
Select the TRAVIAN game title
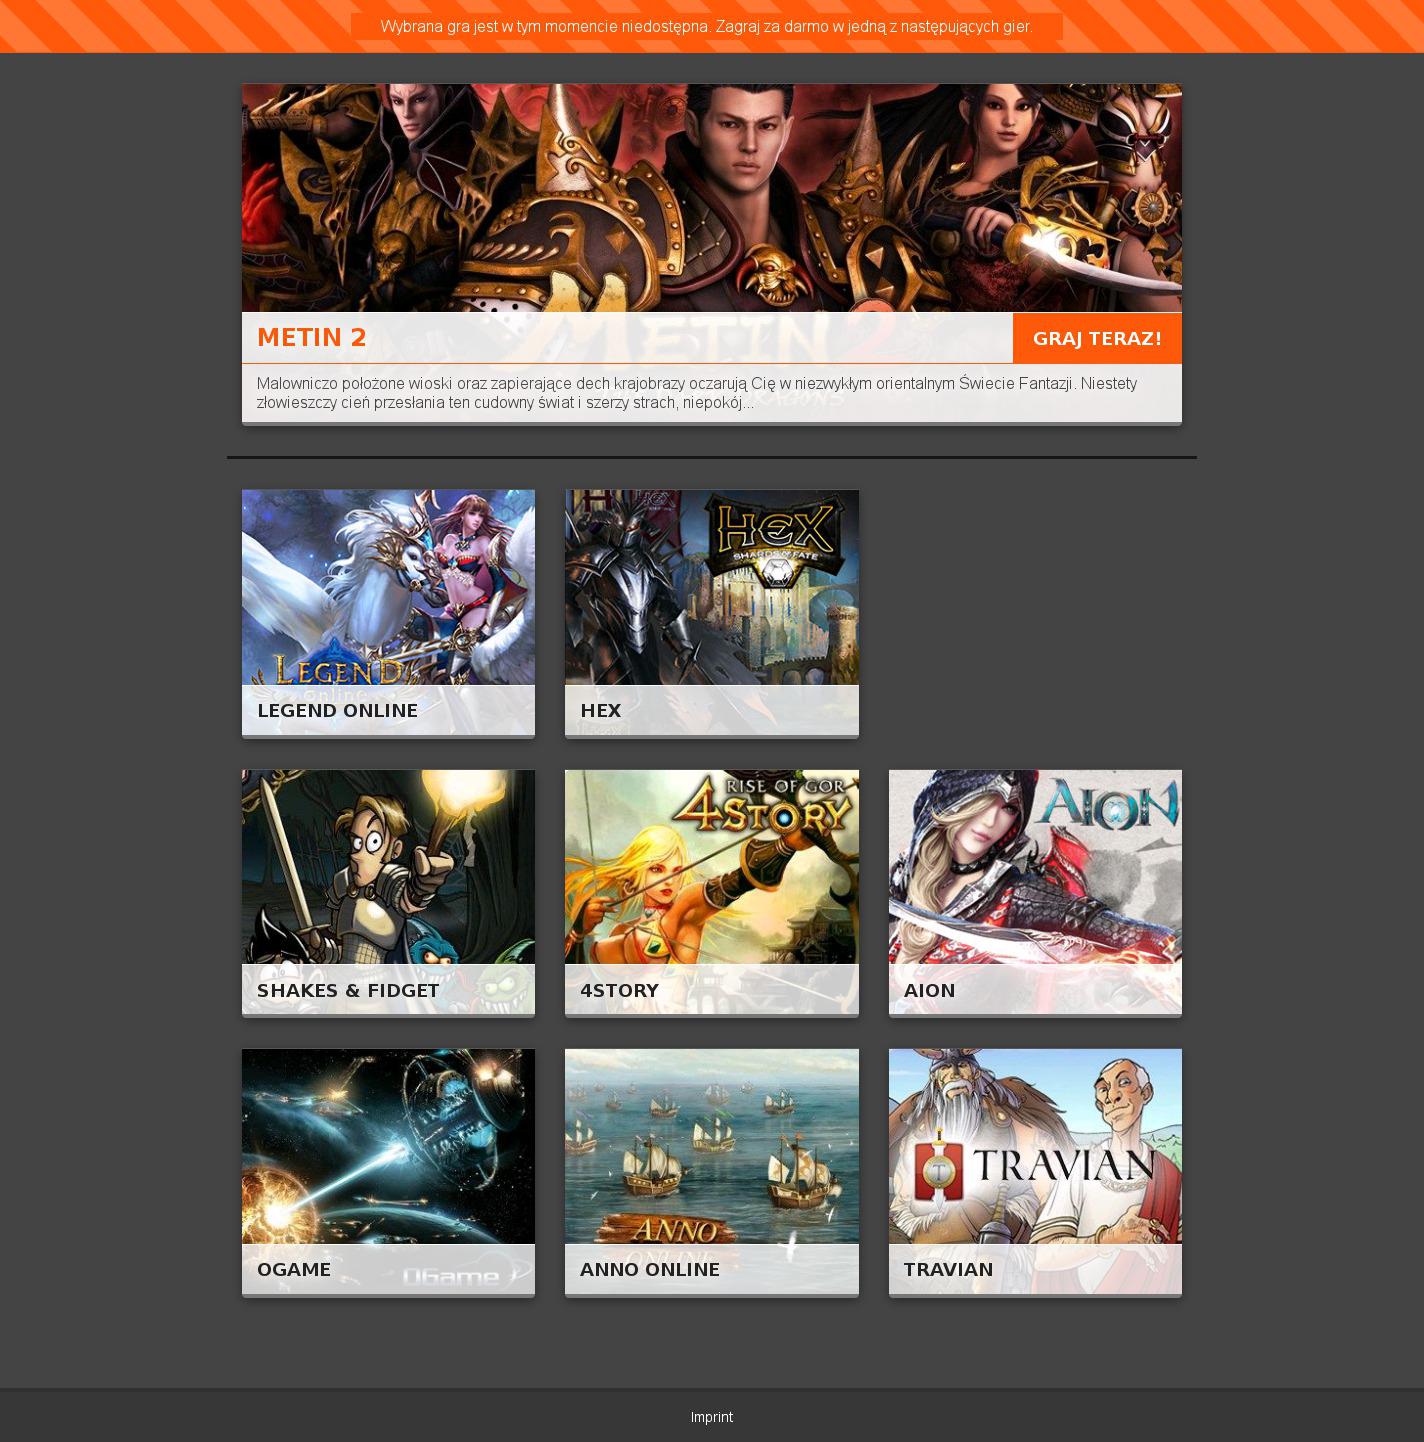948,1269
